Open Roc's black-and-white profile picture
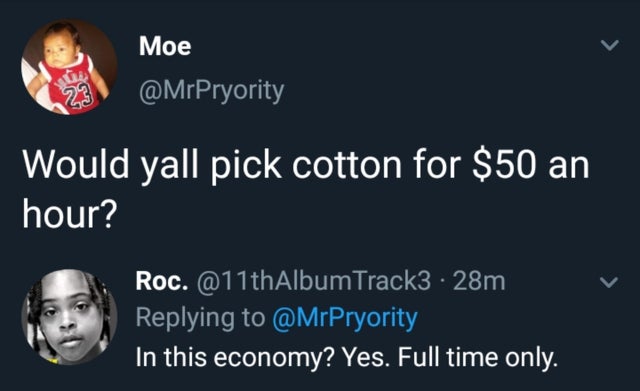 (x=69, y=316)
